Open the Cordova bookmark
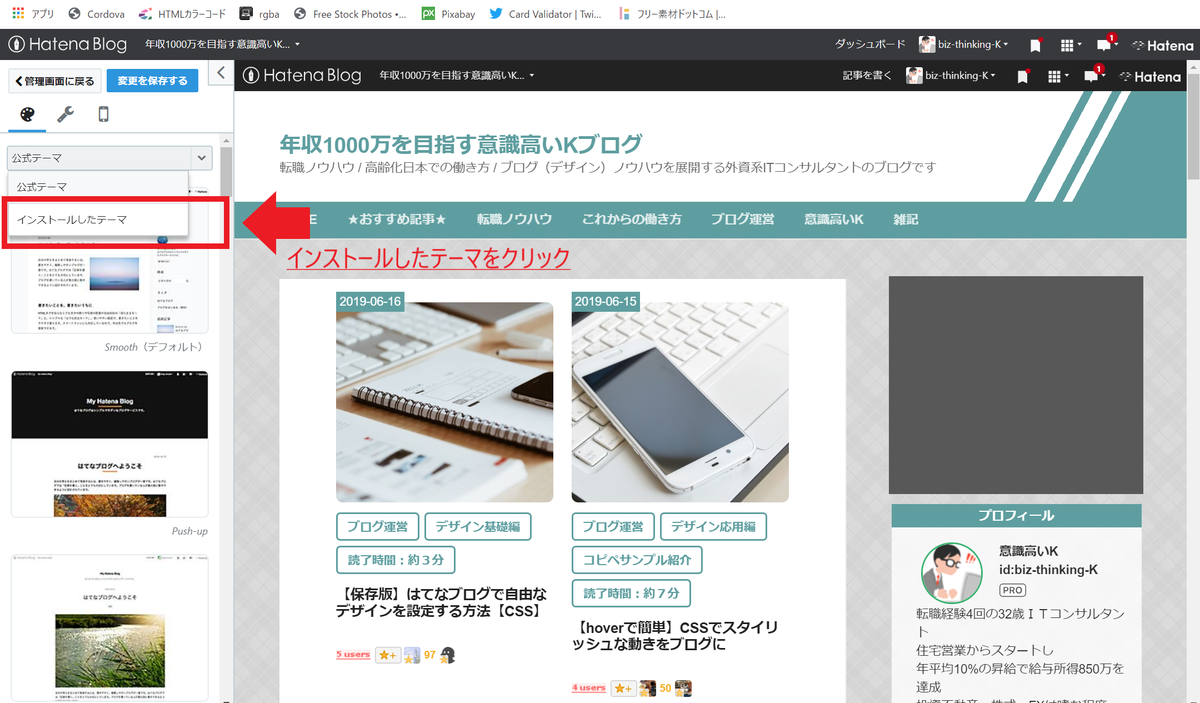The width and height of the screenshot is (1200, 703). click(x=95, y=14)
